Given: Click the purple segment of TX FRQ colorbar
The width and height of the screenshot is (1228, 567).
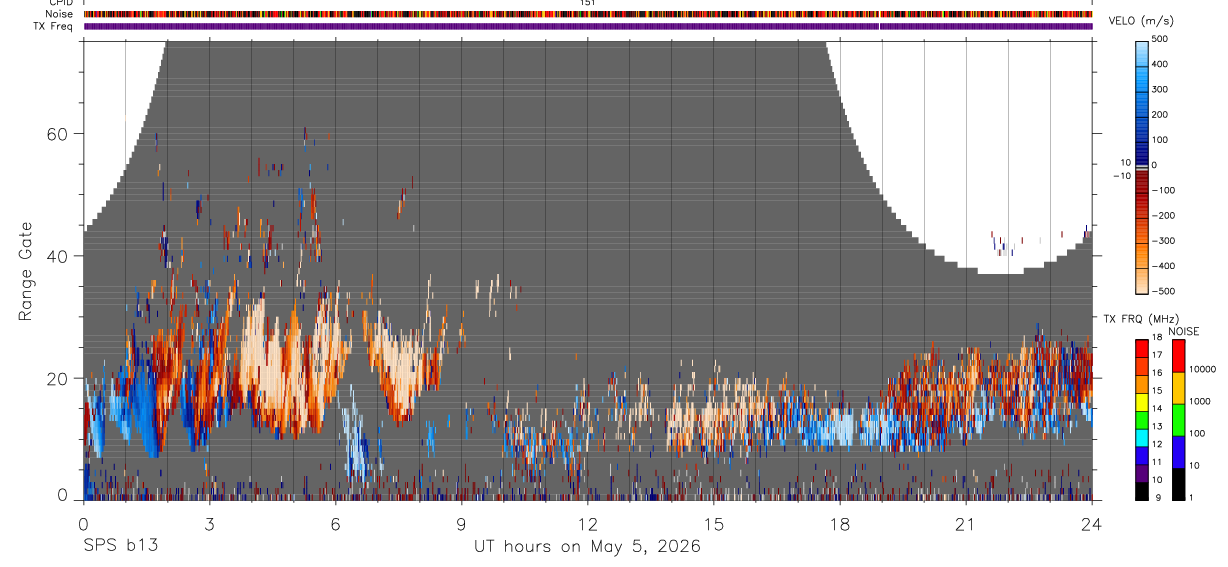Looking at the screenshot, I should click(1142, 472).
